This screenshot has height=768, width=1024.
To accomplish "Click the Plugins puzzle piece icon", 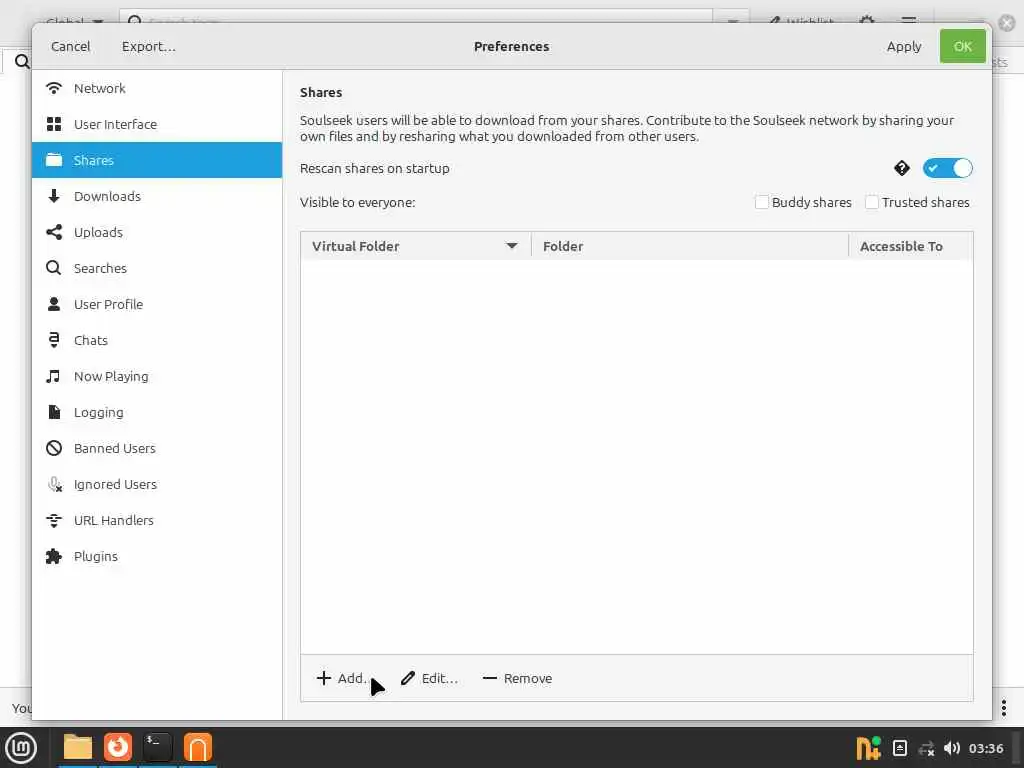I will point(54,556).
